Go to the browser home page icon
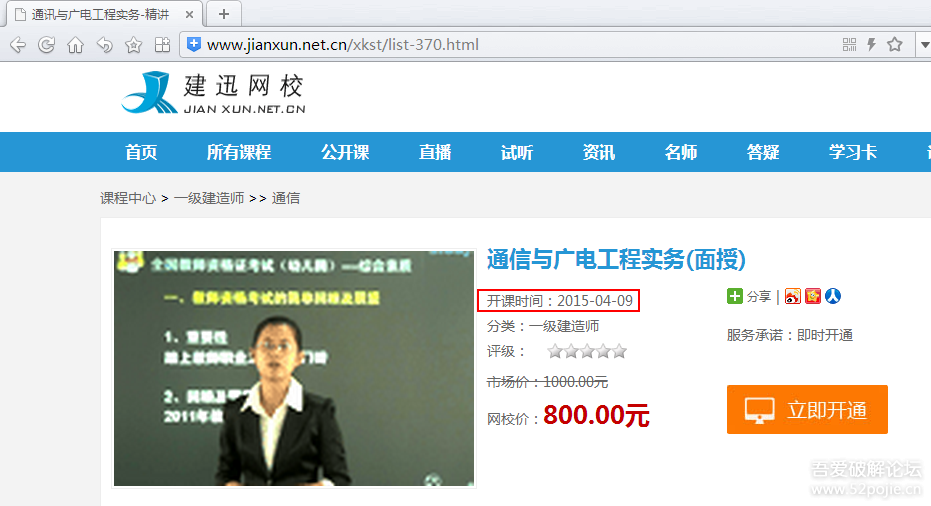The height and width of the screenshot is (506, 931). point(75,45)
